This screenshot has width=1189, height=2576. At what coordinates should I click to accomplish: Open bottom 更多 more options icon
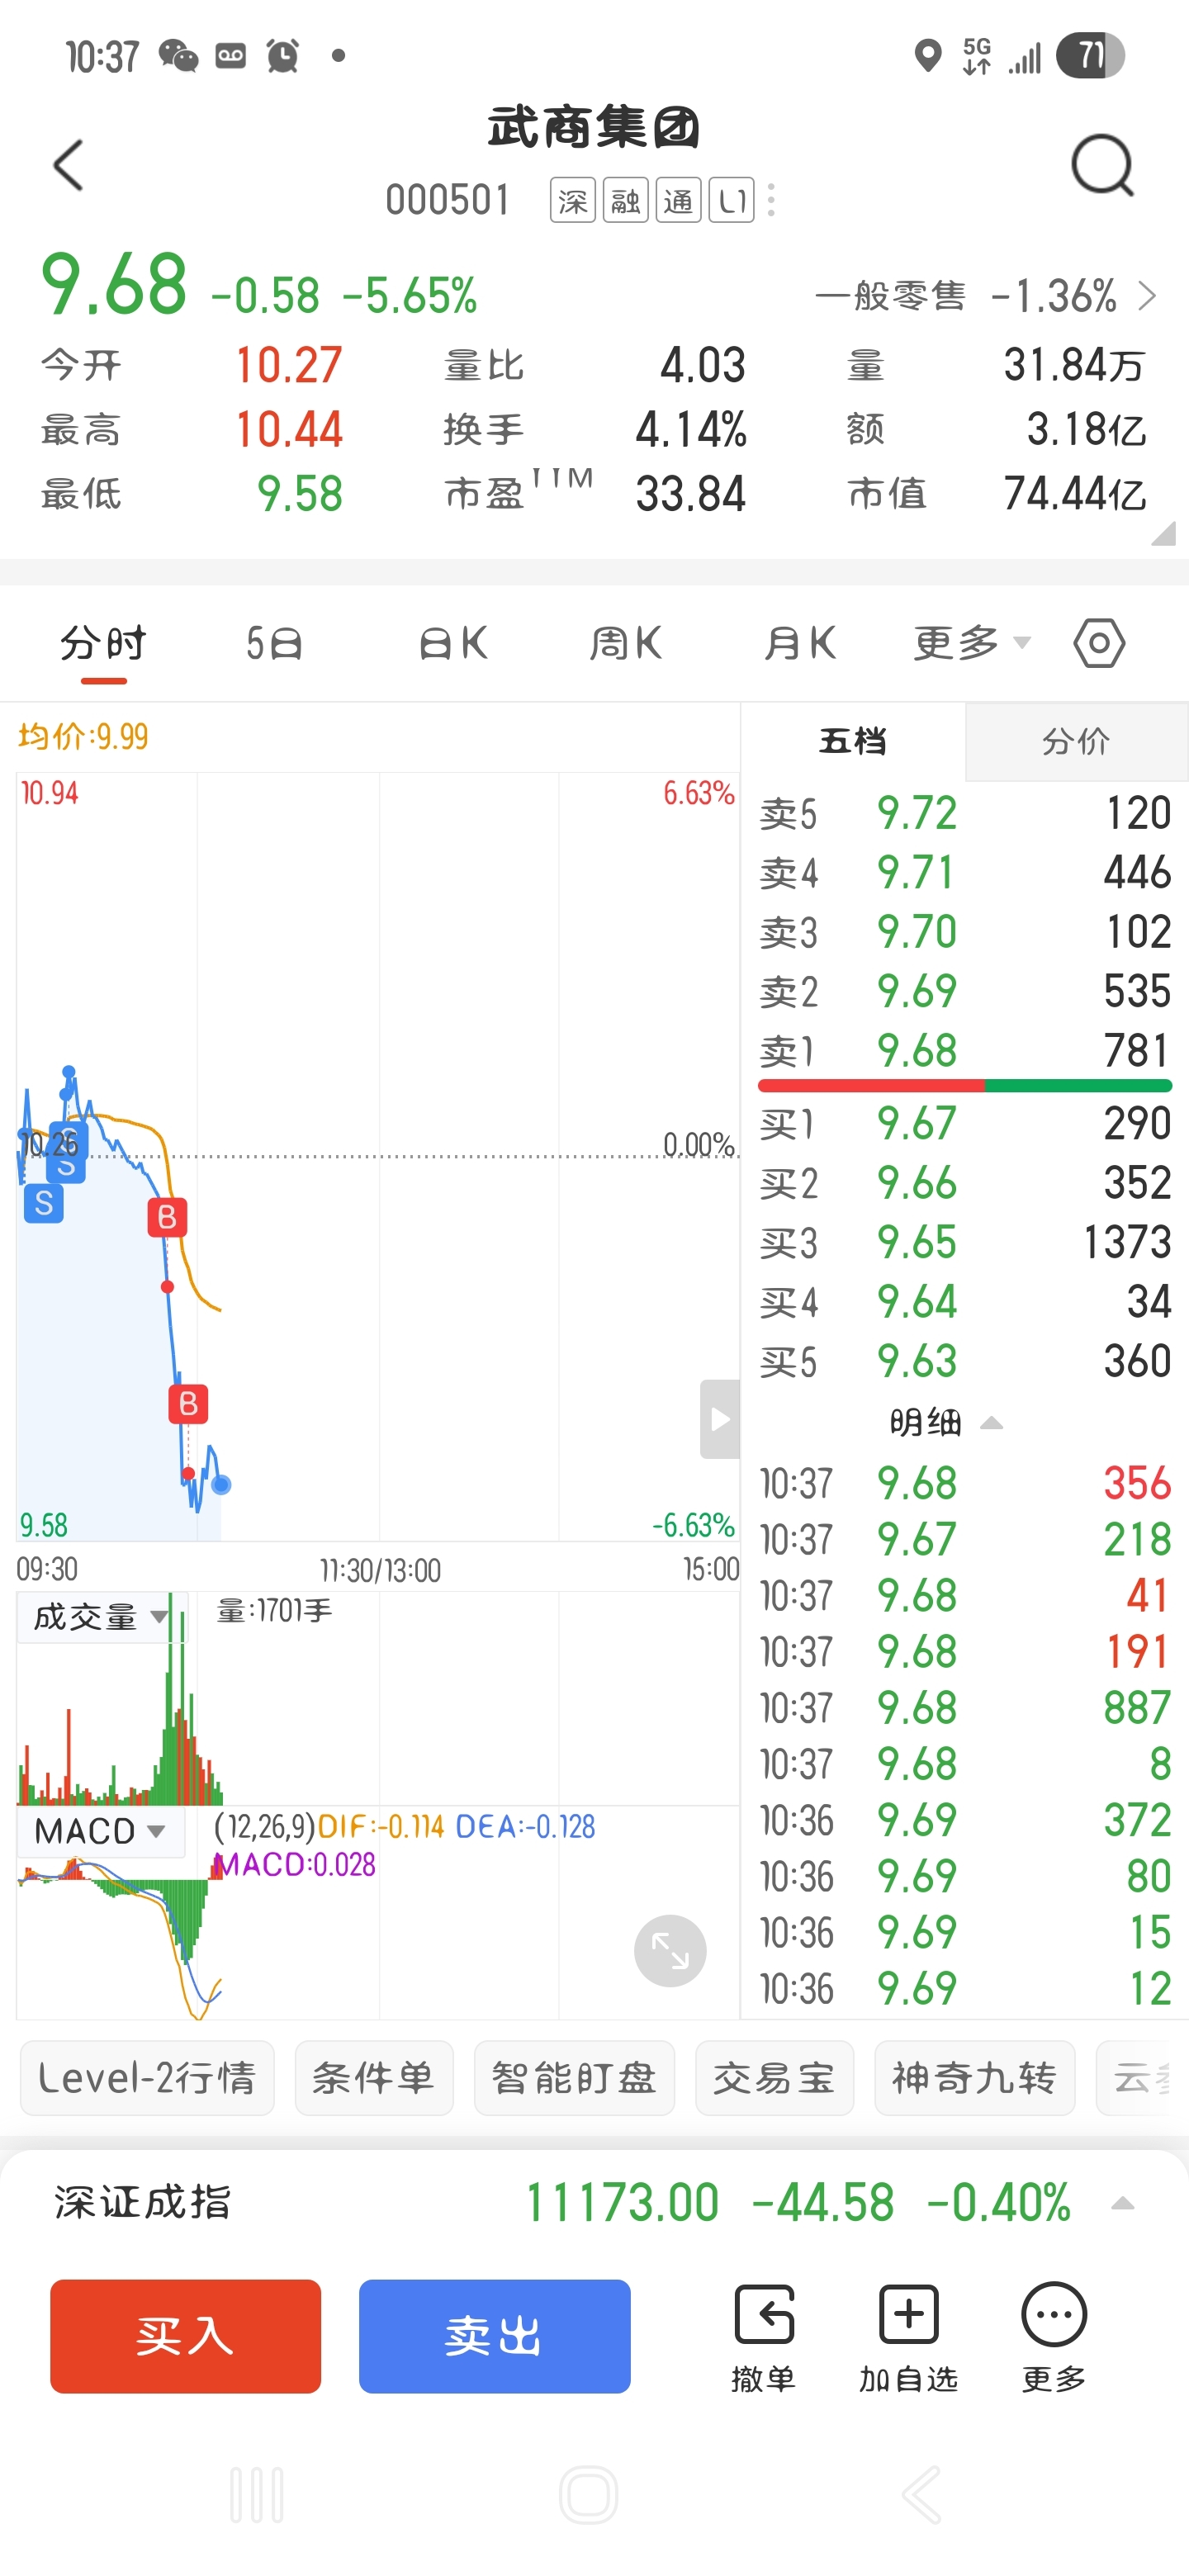click(x=1053, y=2338)
